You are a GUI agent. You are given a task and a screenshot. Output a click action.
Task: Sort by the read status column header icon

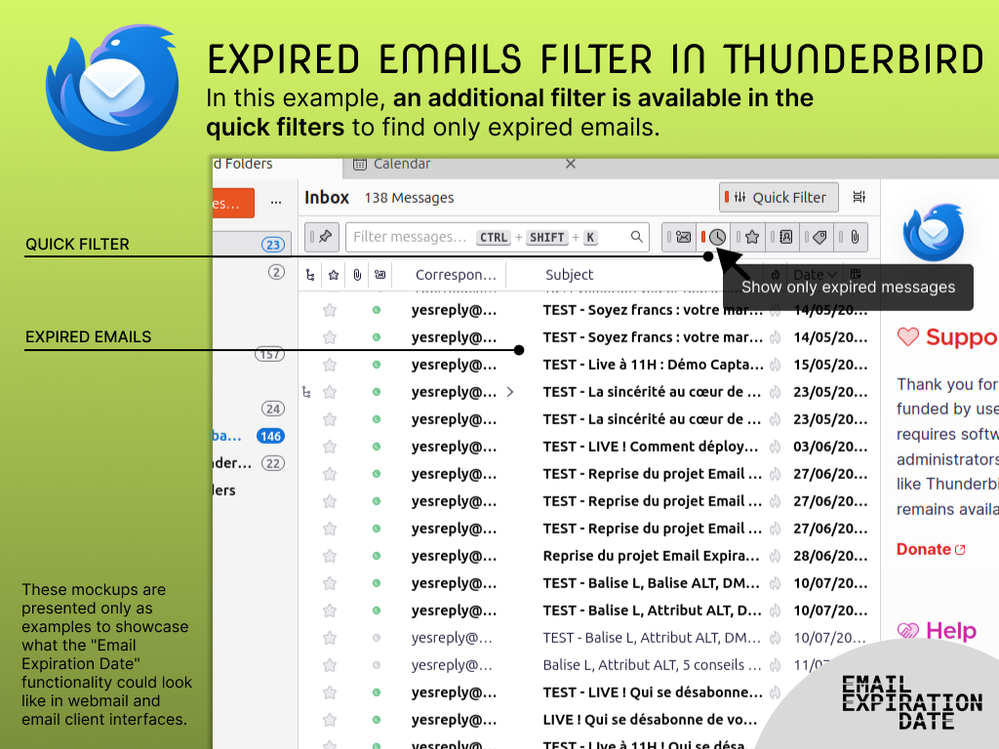pyautogui.click(x=380, y=275)
